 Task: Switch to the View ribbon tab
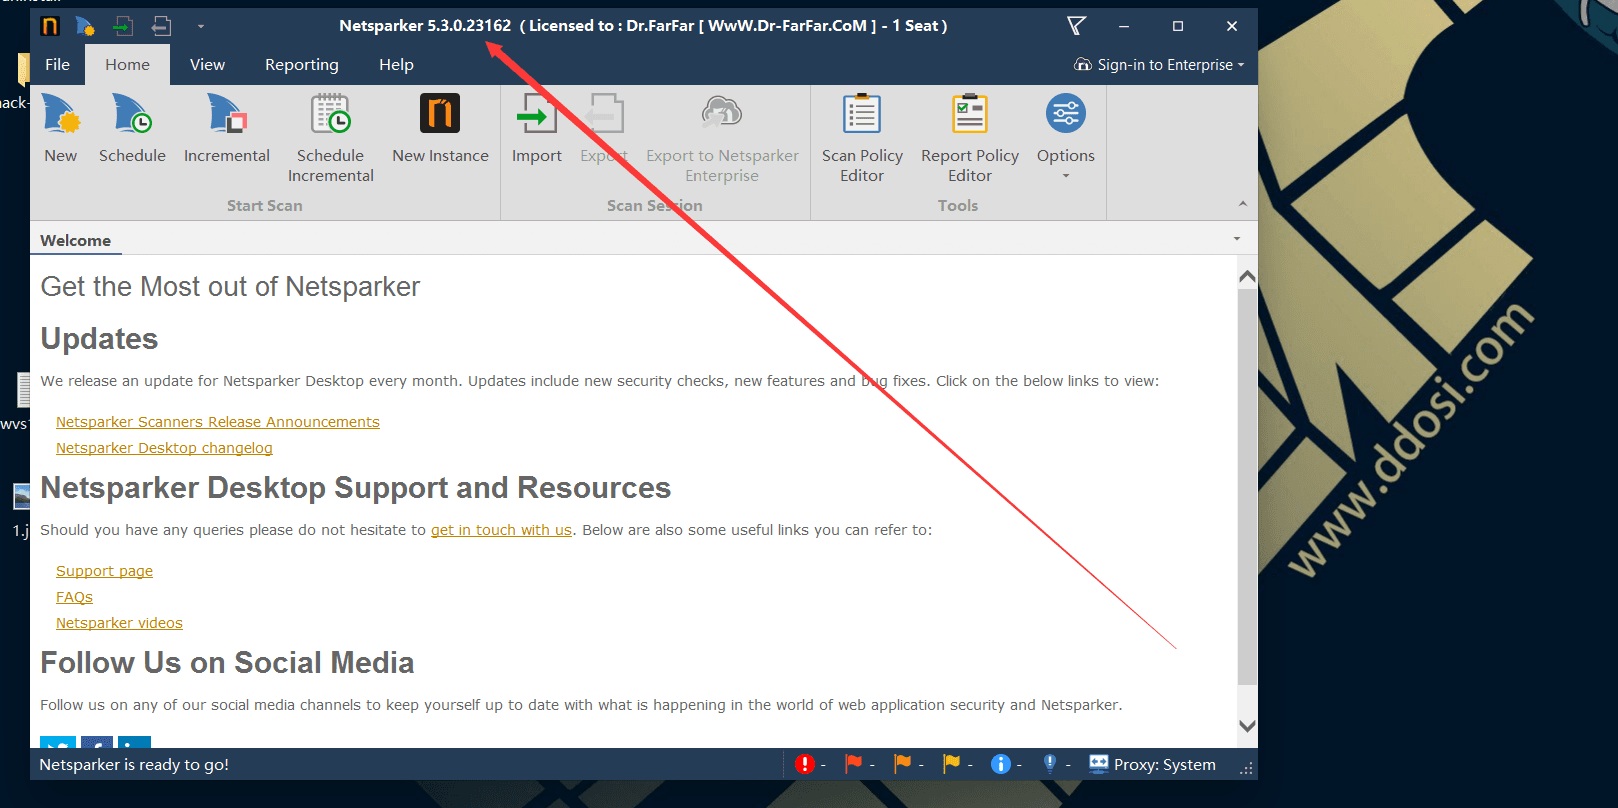point(207,64)
